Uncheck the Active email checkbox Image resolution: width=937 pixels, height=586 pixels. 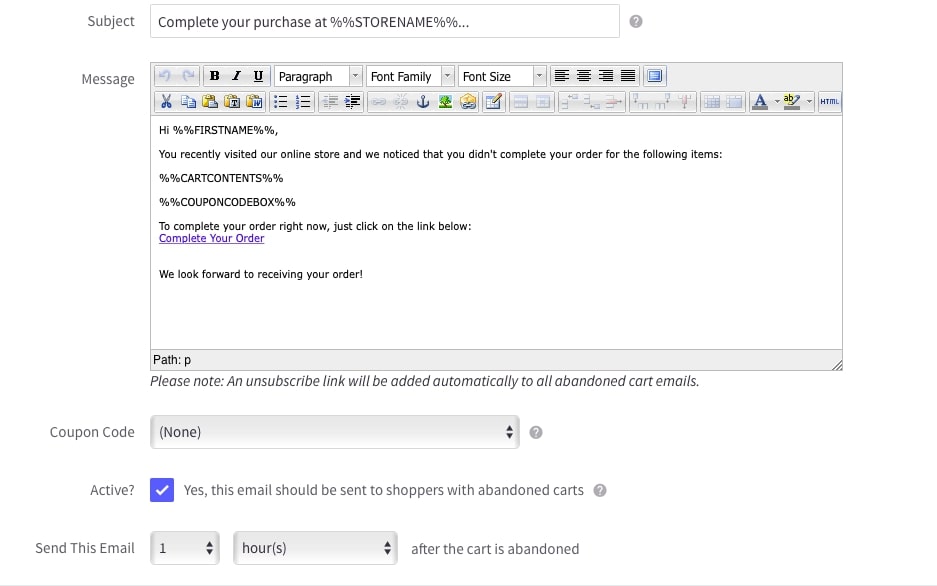click(x=162, y=490)
